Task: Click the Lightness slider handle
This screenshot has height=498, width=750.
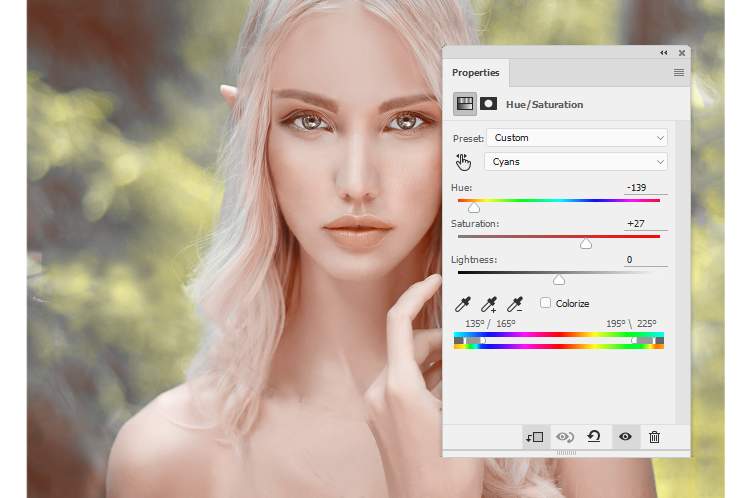Action: click(x=559, y=280)
